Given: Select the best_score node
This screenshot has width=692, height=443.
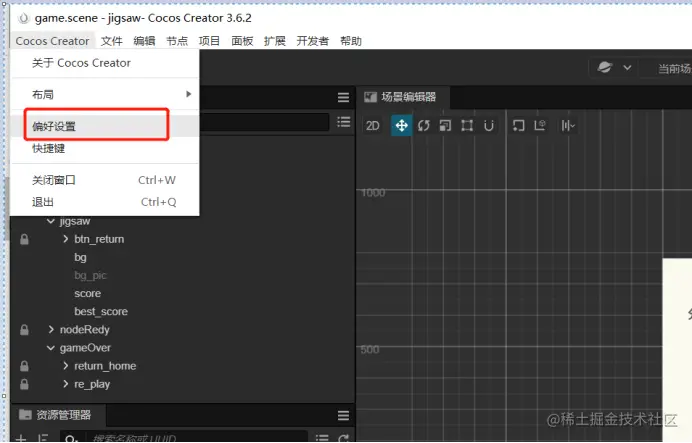Looking at the screenshot, I should (x=101, y=312).
